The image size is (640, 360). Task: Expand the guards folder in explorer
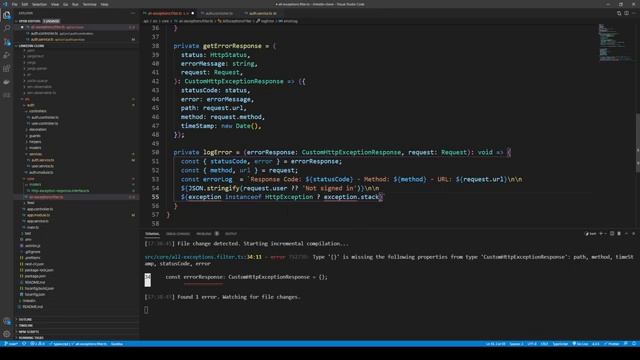point(35,136)
